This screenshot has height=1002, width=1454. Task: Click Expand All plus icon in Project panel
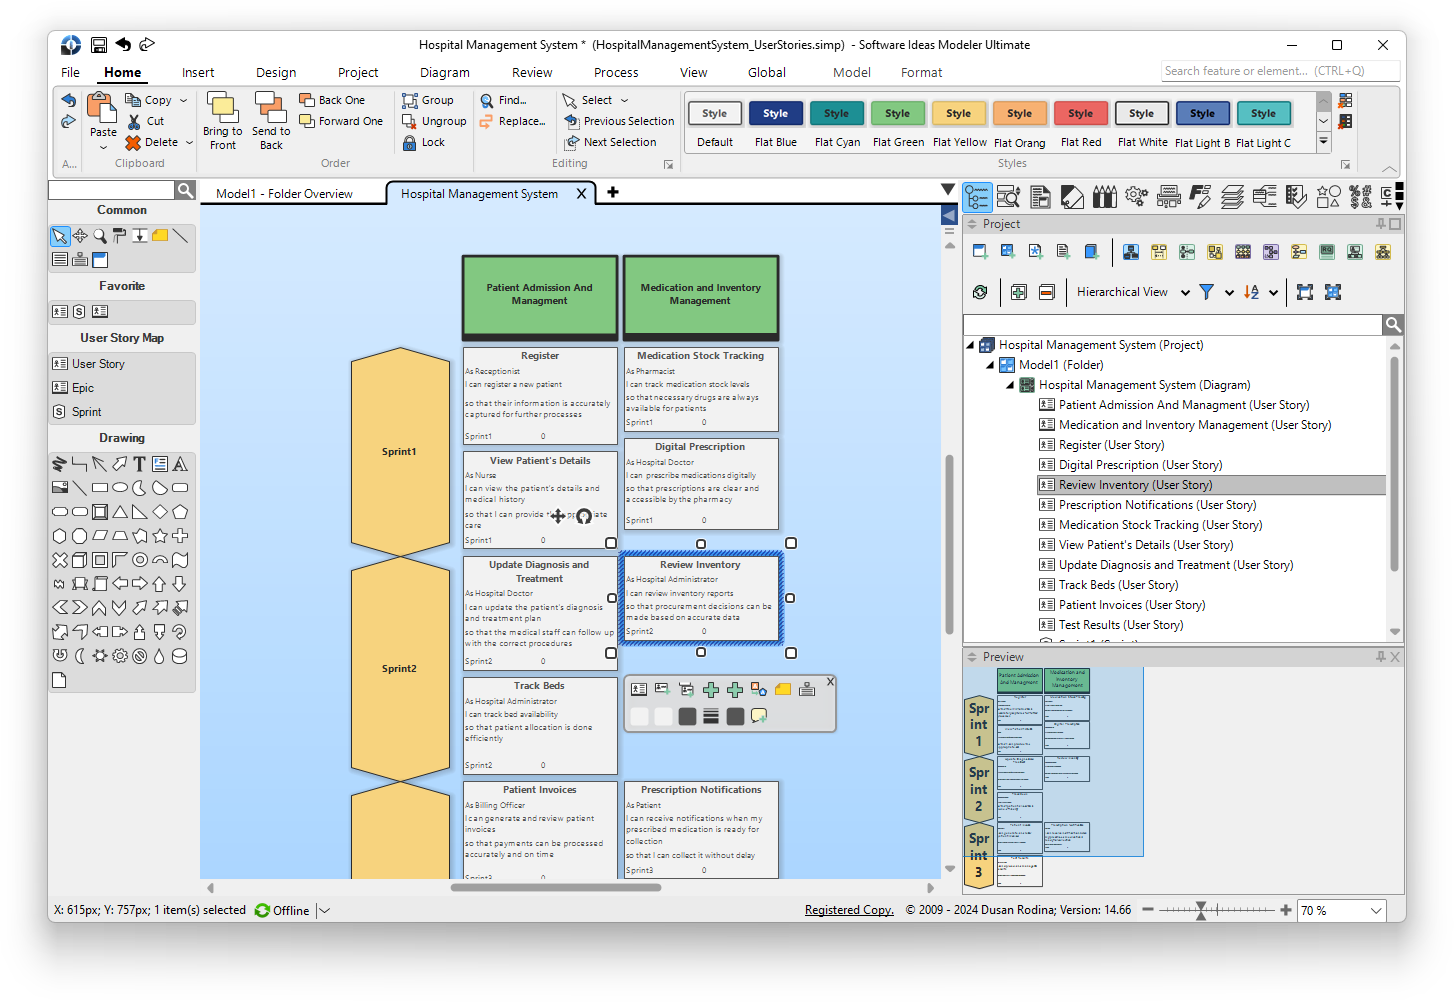click(1018, 292)
